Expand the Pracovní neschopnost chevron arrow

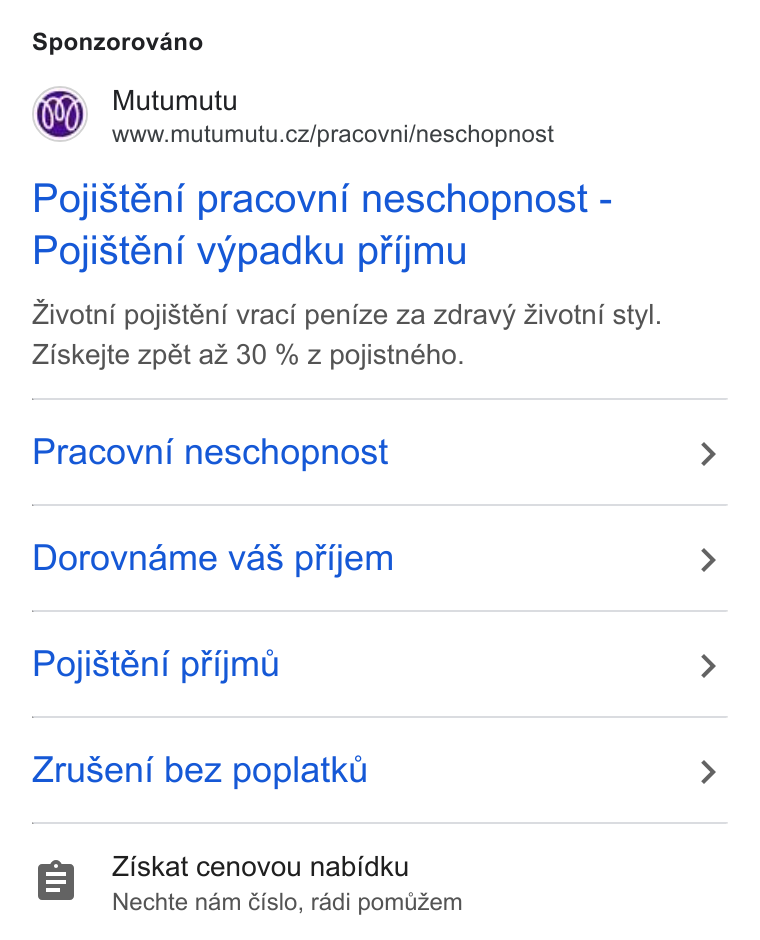pos(708,454)
